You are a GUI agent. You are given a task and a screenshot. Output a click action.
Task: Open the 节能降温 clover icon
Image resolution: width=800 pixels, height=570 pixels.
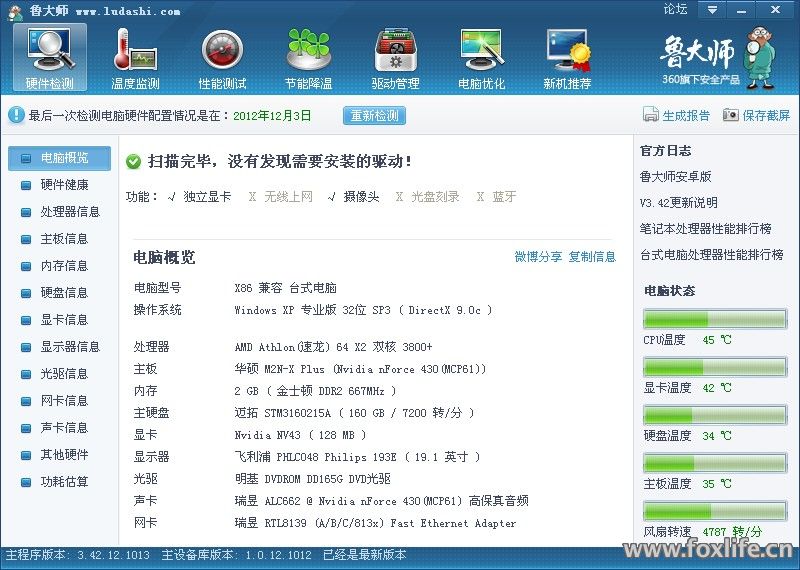(308, 48)
